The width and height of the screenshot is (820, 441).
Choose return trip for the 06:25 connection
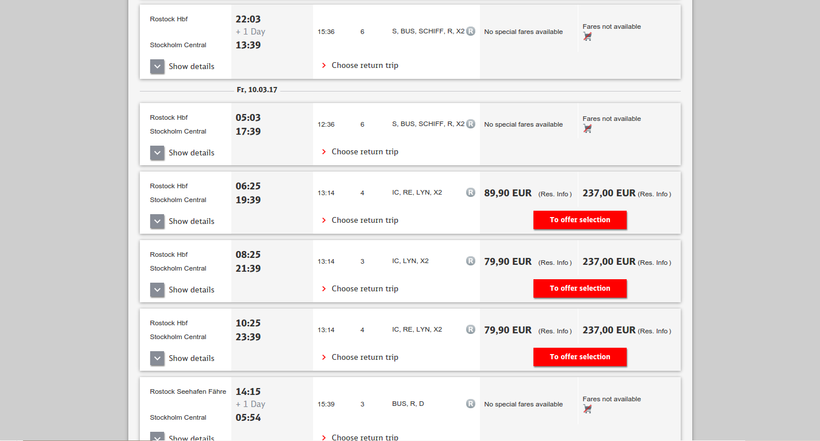[x=364, y=220]
